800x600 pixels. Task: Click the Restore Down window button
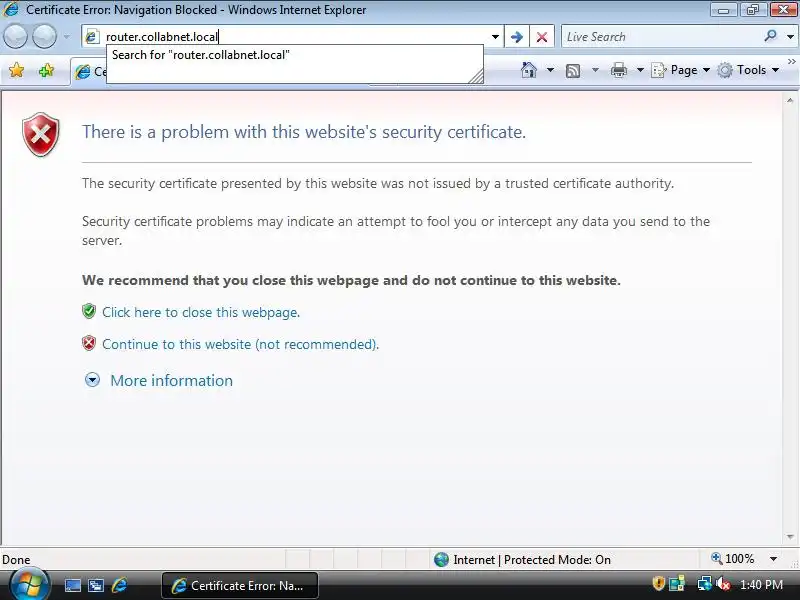(x=753, y=10)
